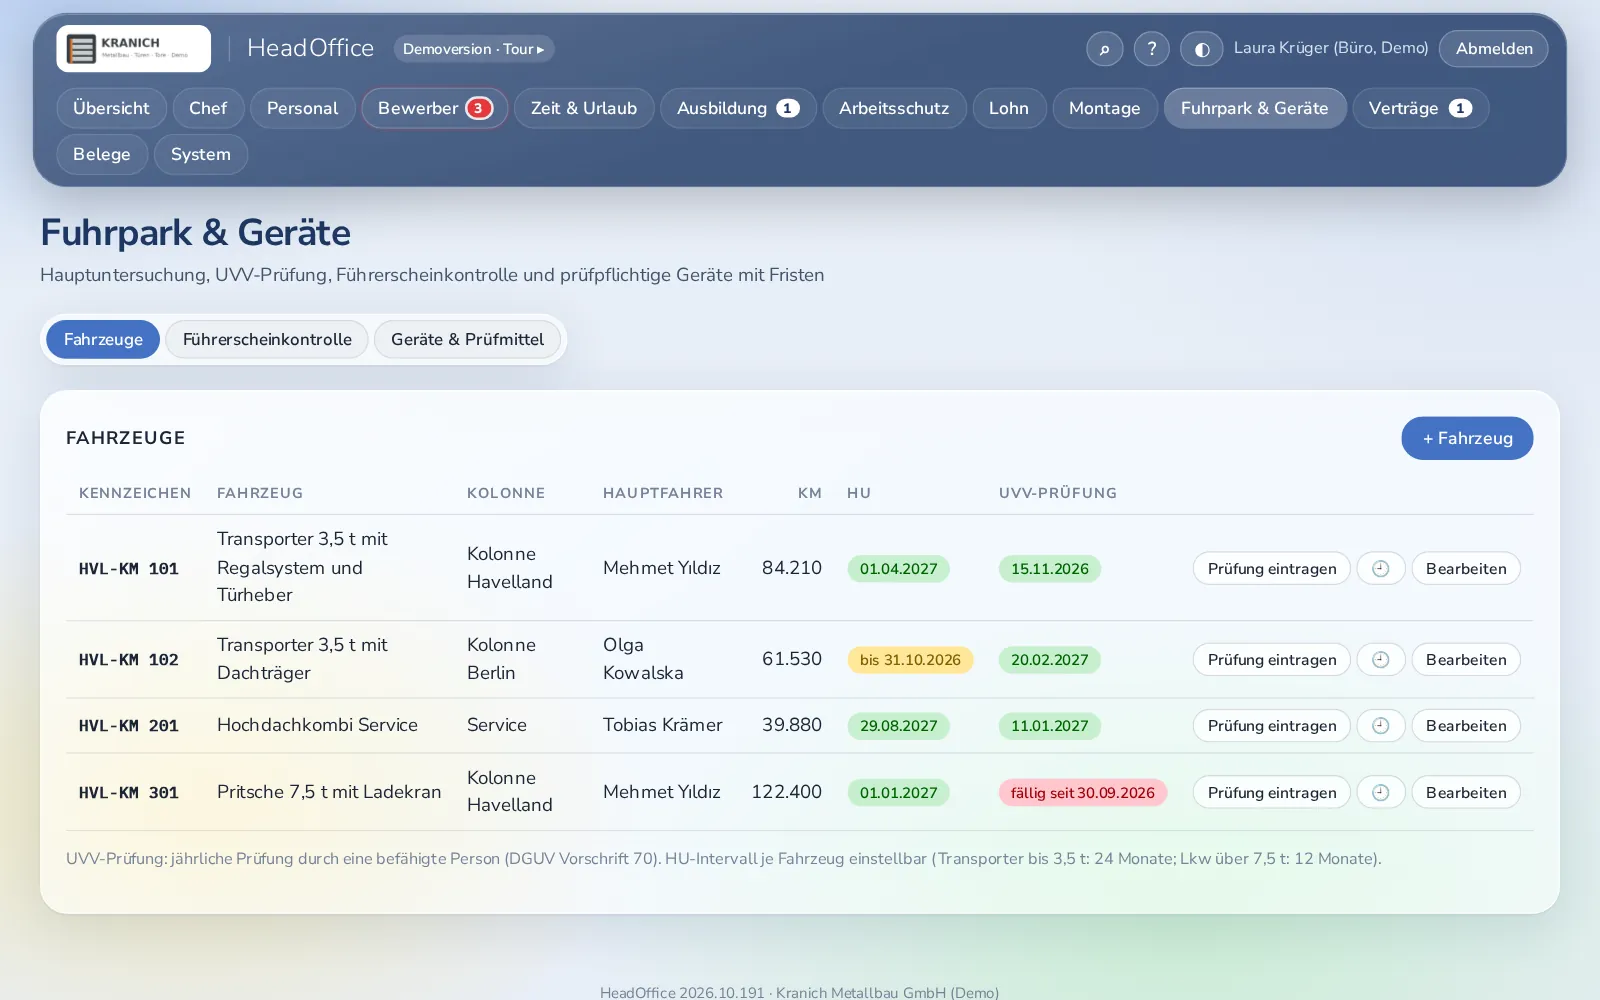The image size is (1600, 1000).
Task: Click user name Laura Krüger (Büro, Demo)
Action: (1330, 48)
